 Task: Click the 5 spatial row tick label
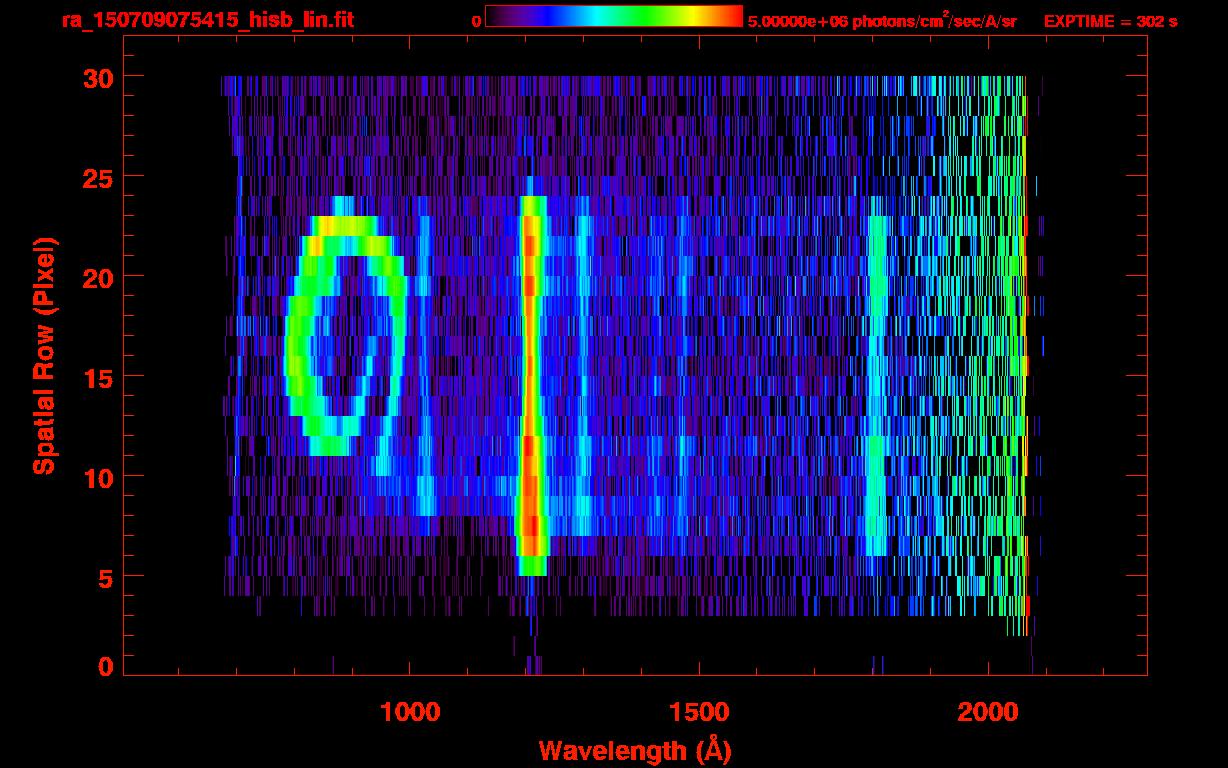point(106,576)
